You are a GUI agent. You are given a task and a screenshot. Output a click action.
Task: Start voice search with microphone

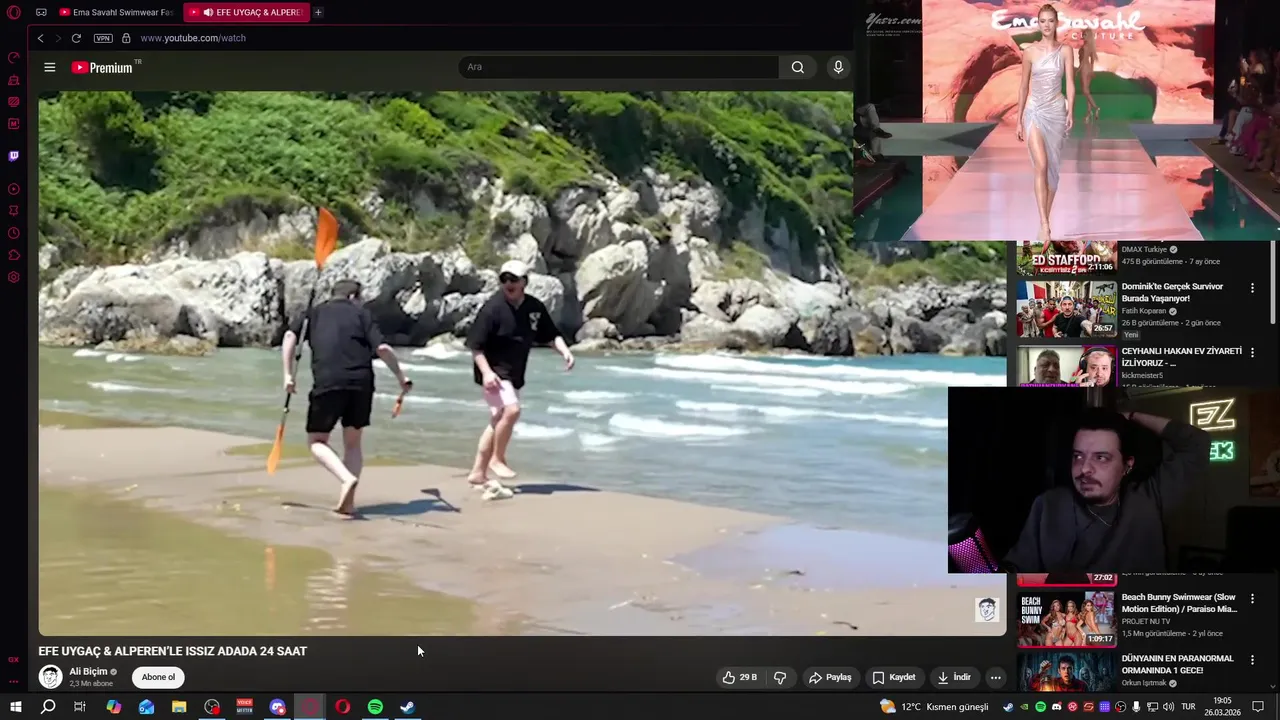click(838, 67)
